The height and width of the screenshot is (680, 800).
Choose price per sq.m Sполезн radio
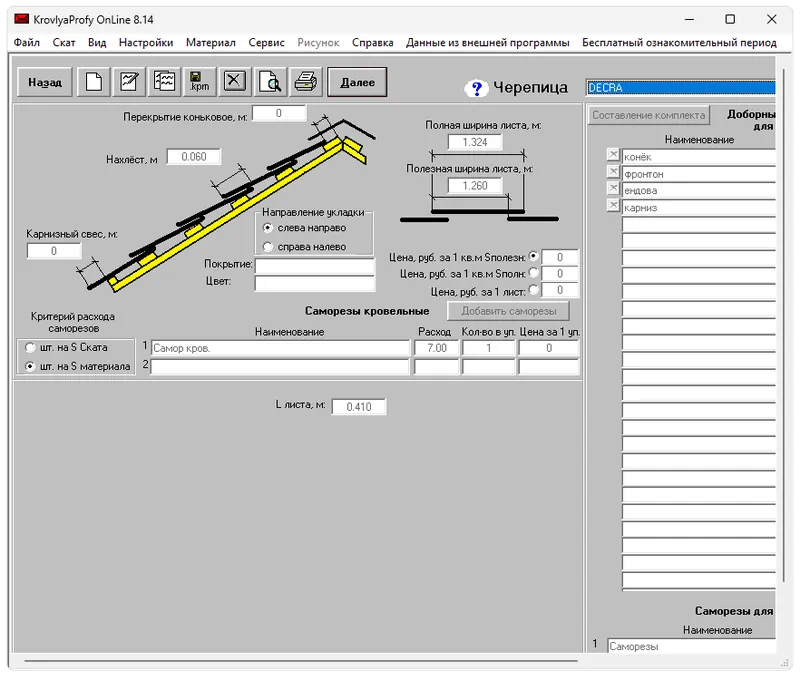coord(533,256)
